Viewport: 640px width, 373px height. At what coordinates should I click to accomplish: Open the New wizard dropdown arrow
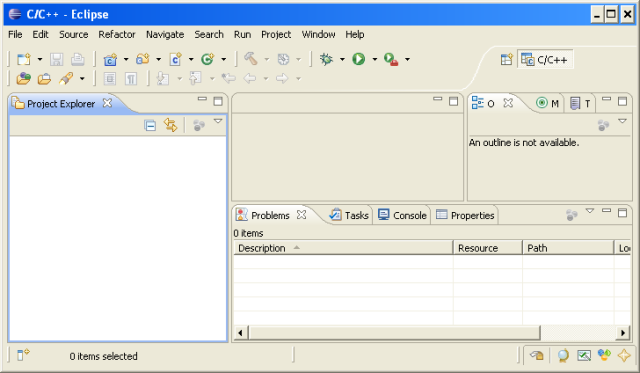pyautogui.click(x=40, y=60)
